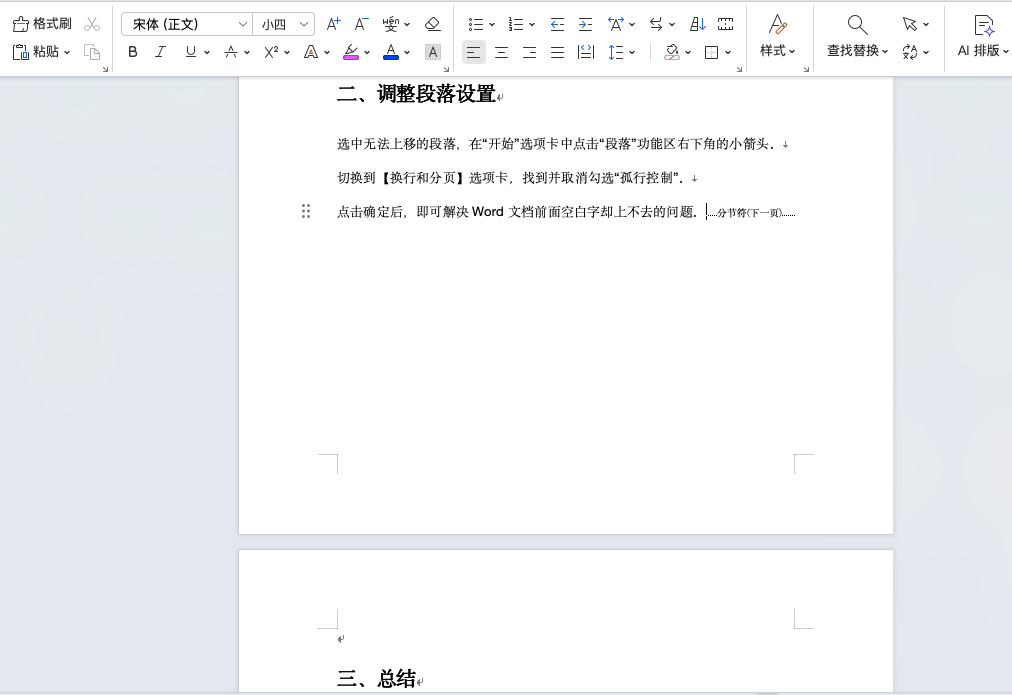
Task: Open the 样式 styles menu
Action: pyautogui.click(x=778, y=51)
